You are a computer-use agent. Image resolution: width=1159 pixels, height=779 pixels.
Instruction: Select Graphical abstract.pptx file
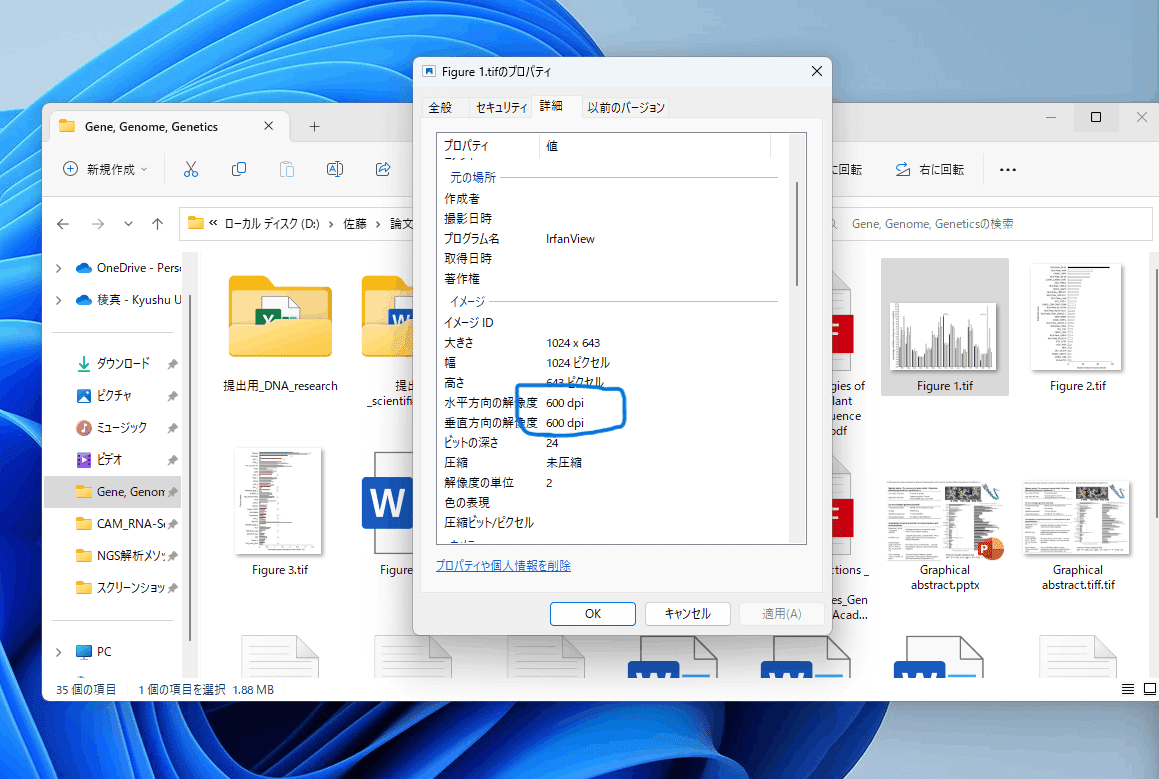pyautogui.click(x=945, y=534)
